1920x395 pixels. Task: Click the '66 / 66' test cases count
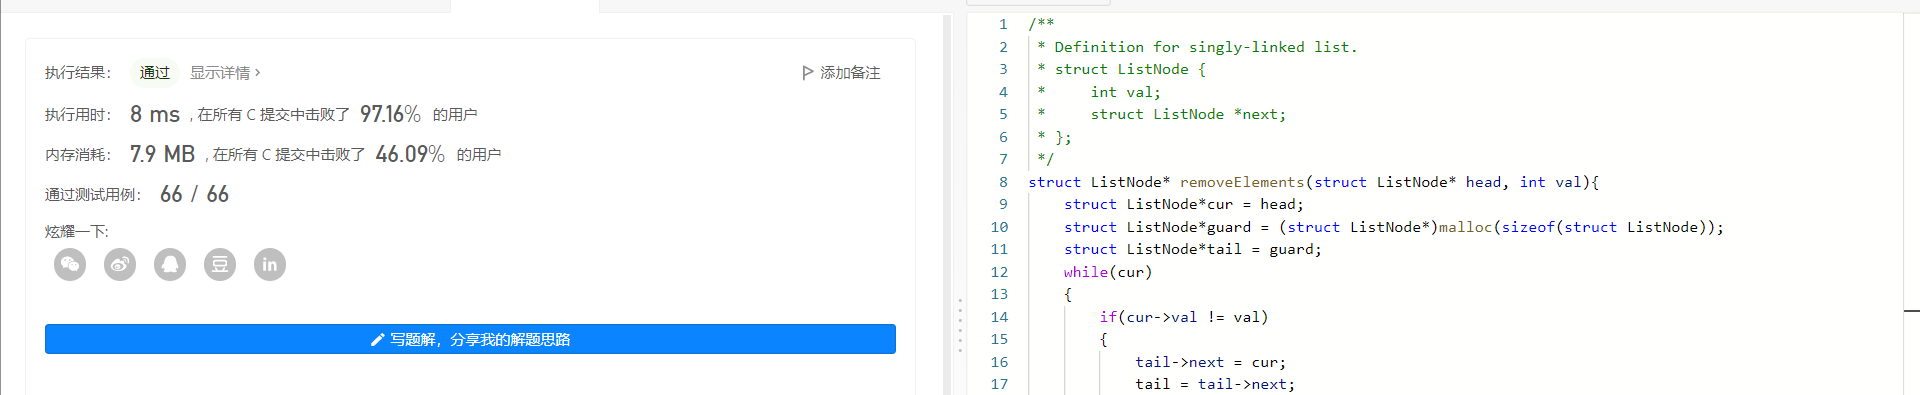tap(194, 194)
